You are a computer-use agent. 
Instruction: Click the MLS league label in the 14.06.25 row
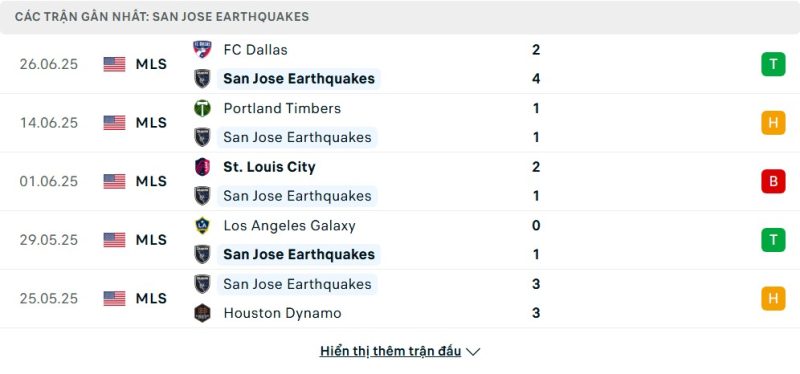(x=151, y=123)
